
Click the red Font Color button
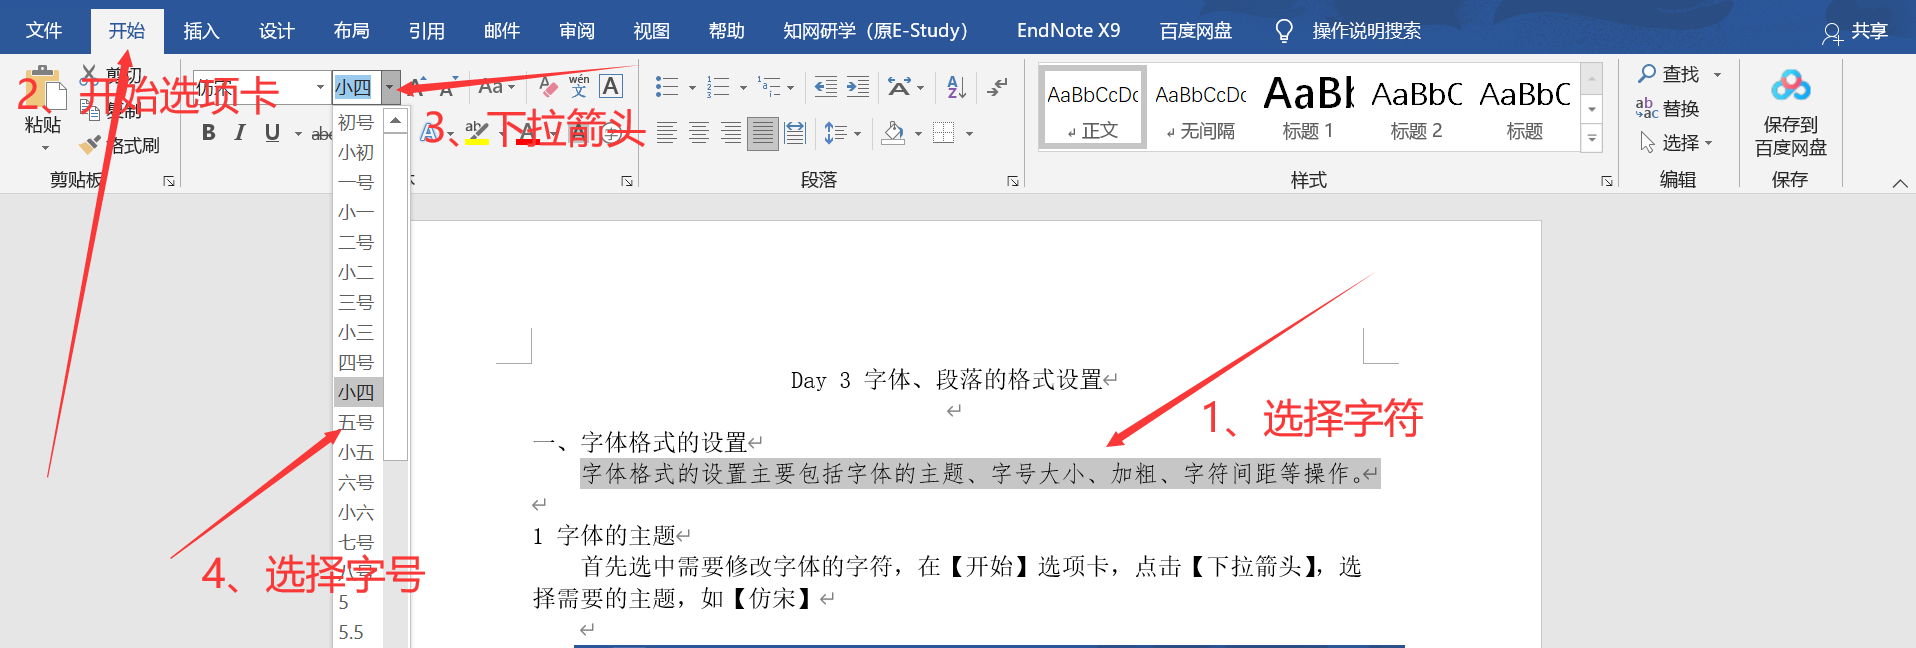click(x=528, y=133)
